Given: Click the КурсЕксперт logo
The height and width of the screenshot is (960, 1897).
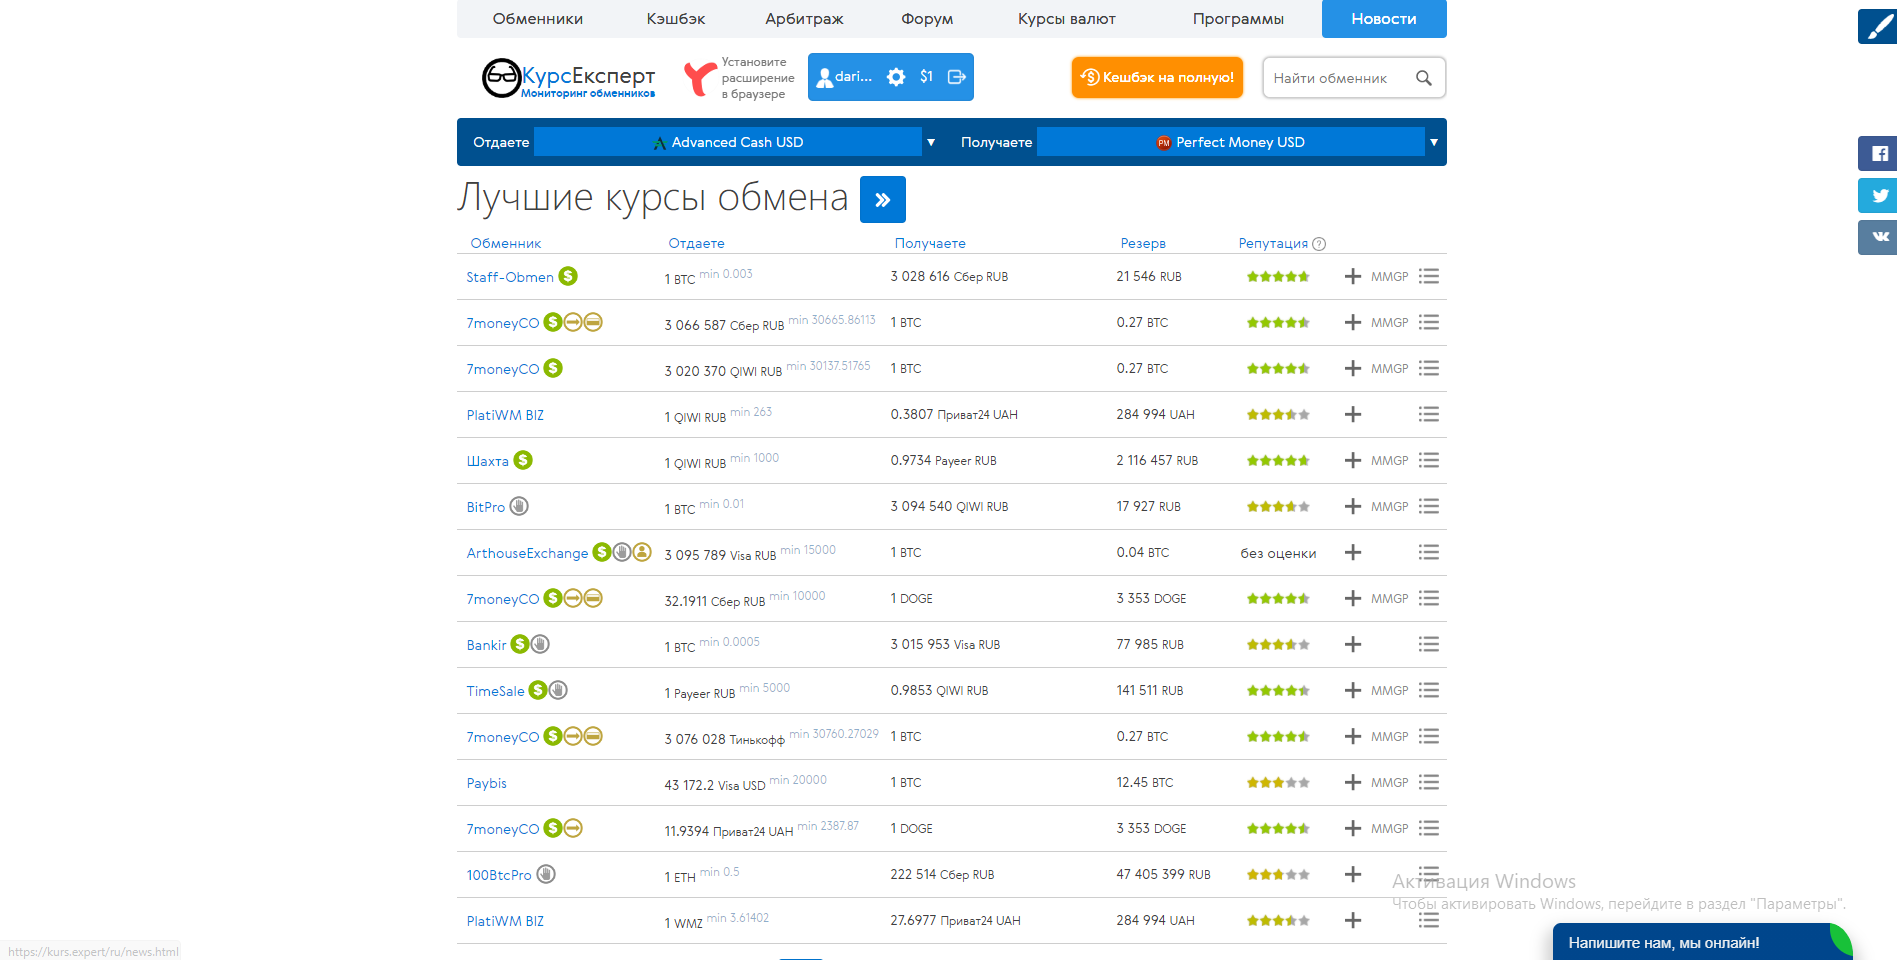Looking at the screenshot, I should [x=568, y=78].
